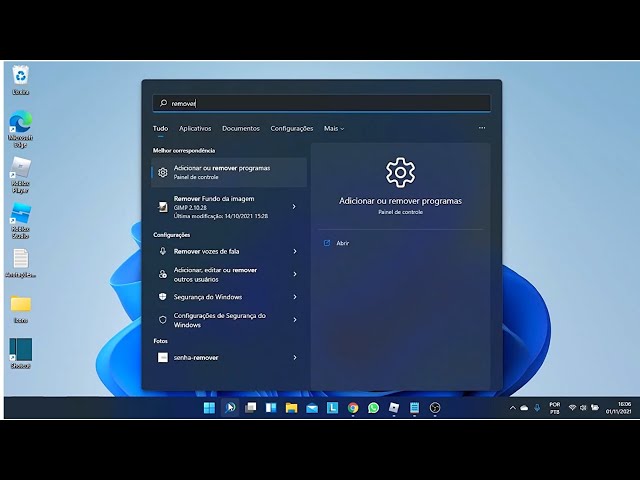Screen dimensions: 640x480
Task: Click the search box containing 'remover'
Action: point(322,103)
